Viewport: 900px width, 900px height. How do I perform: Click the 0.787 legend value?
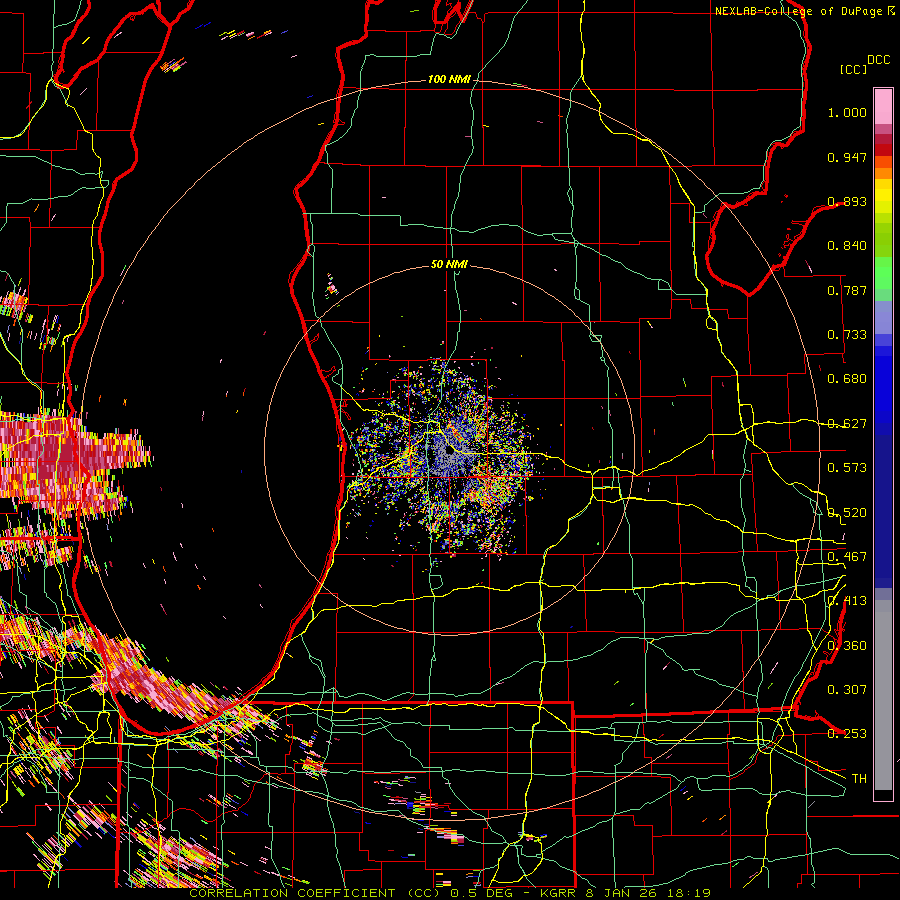click(847, 290)
